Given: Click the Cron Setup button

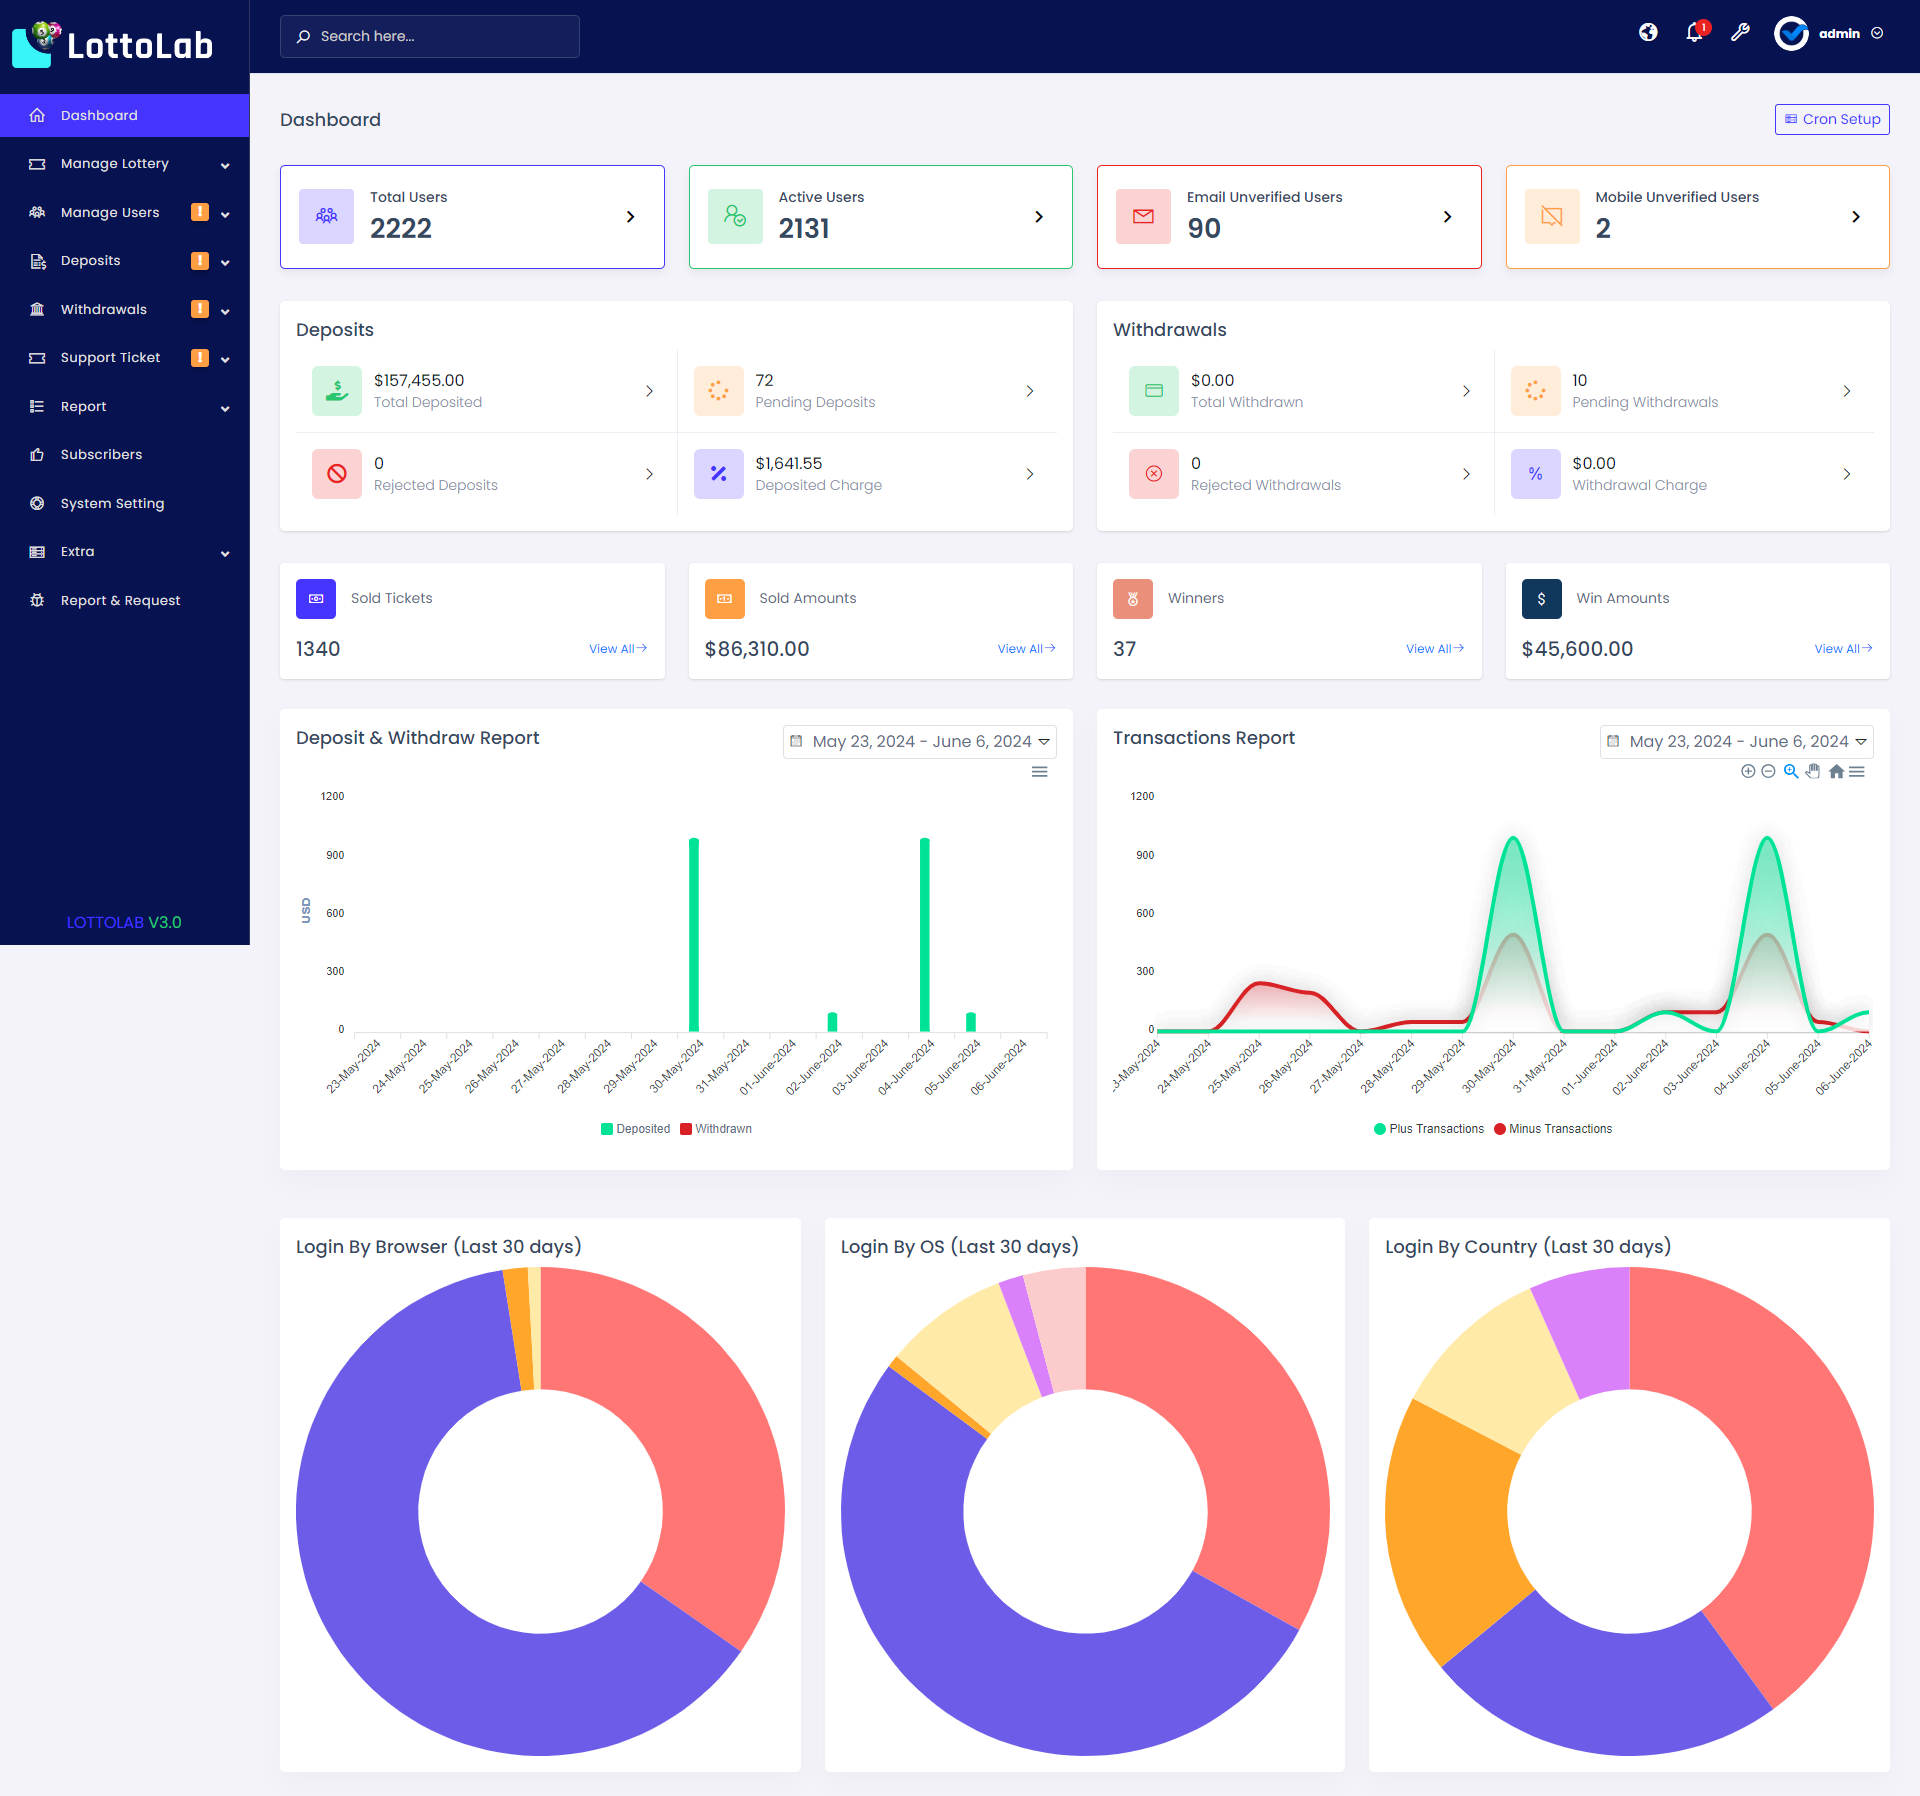Looking at the screenshot, I should click(x=1831, y=119).
